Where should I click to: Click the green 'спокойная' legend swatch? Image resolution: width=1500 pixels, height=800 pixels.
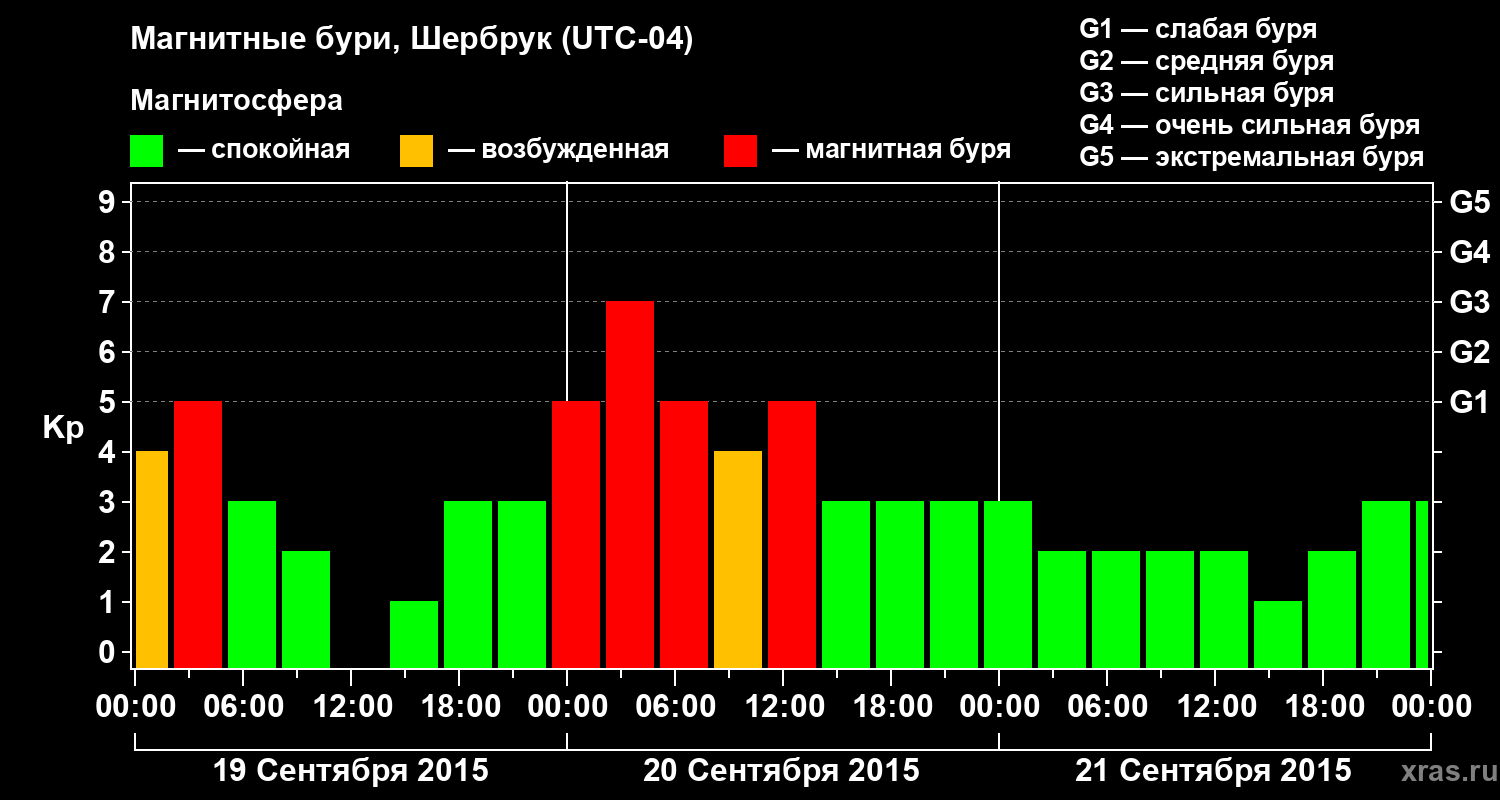pos(147,151)
